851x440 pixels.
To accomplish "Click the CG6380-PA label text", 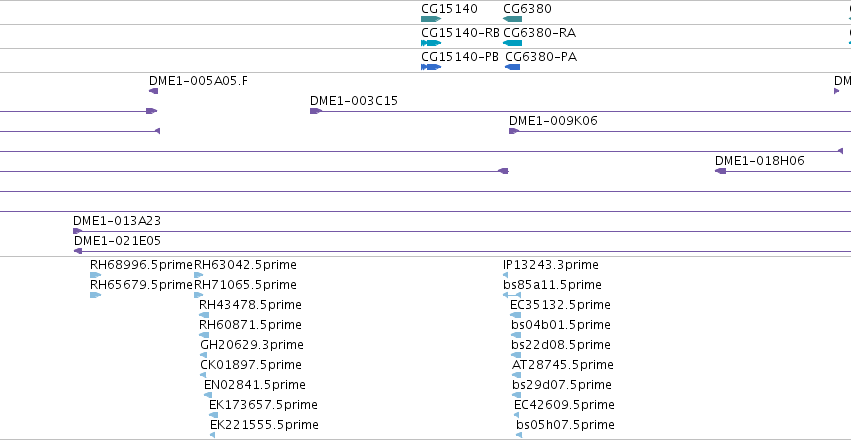I will (x=541, y=56).
